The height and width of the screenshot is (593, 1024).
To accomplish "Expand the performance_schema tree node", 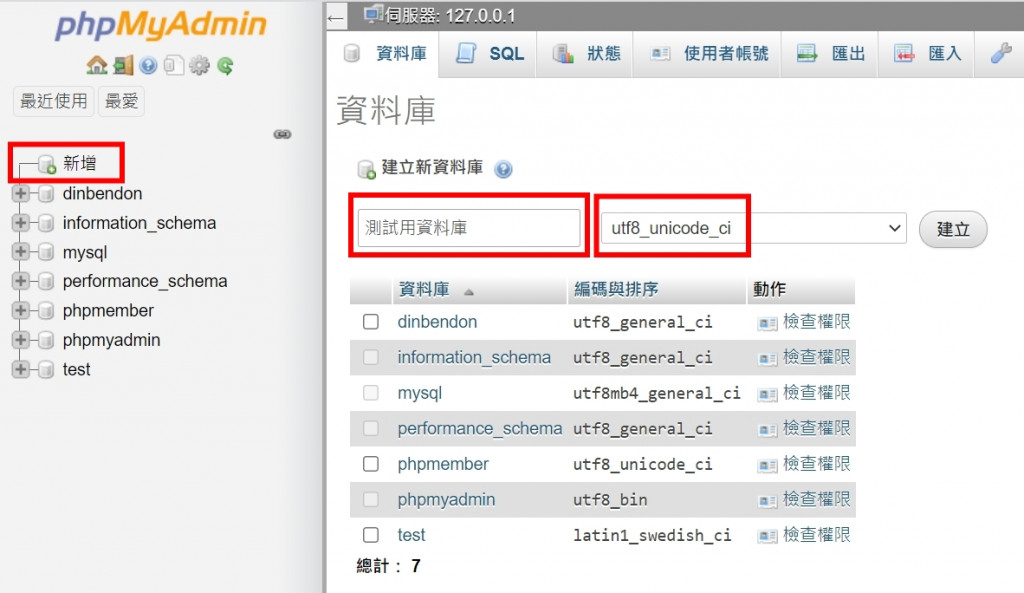I will tap(20, 281).
